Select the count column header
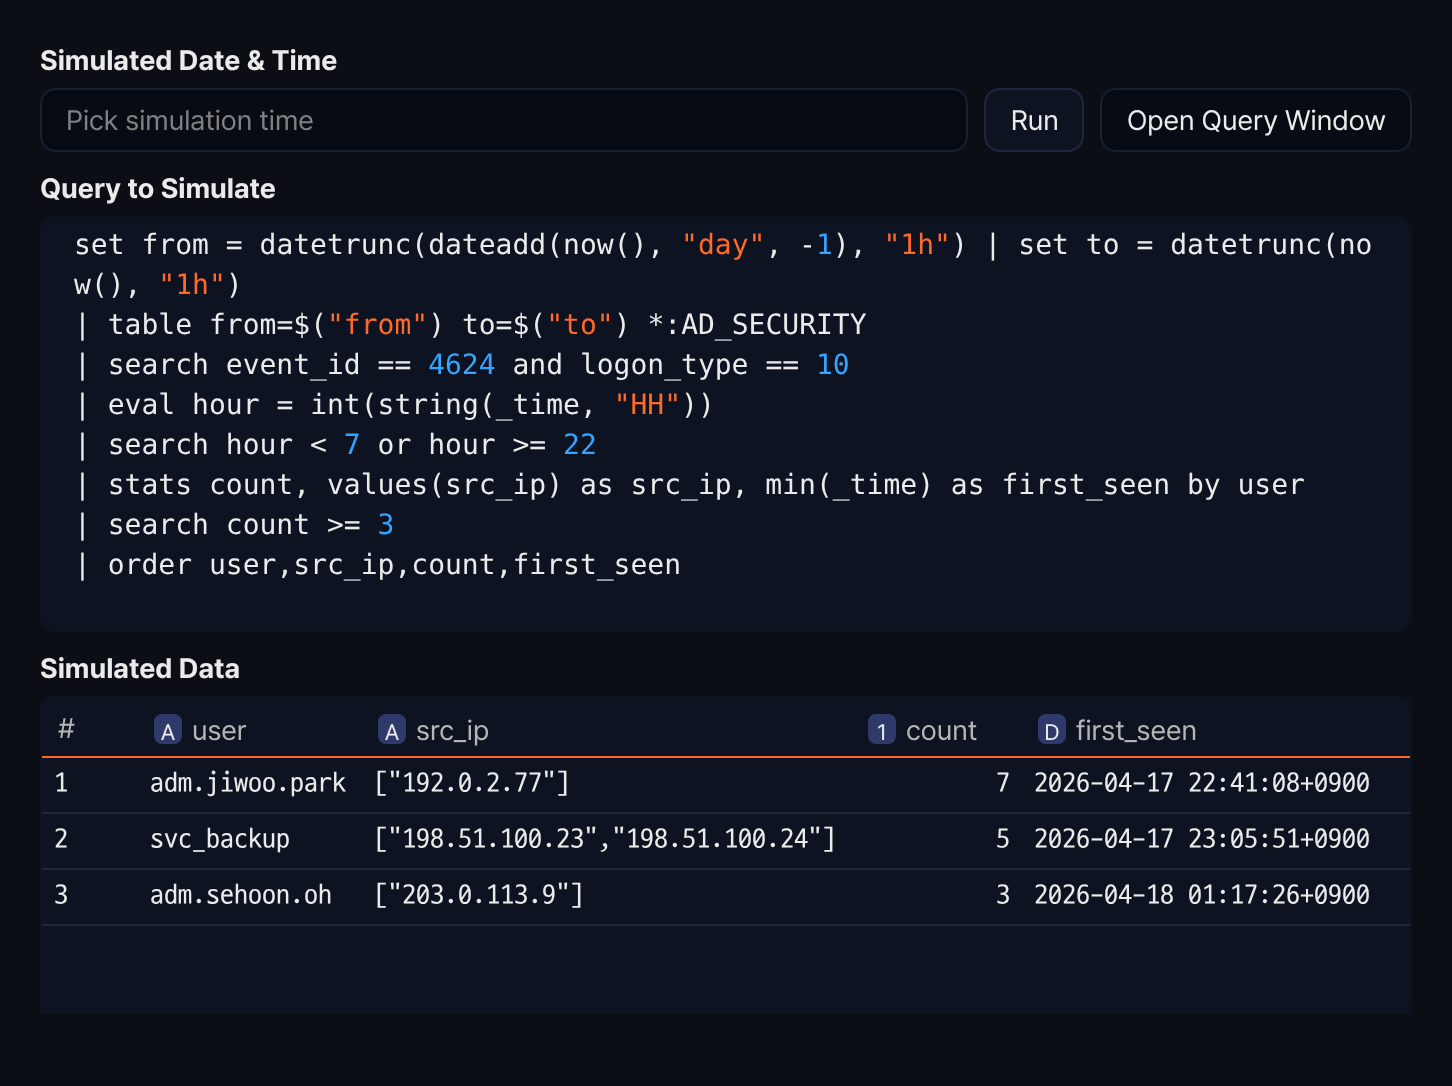The height and width of the screenshot is (1086, 1452). (x=941, y=731)
